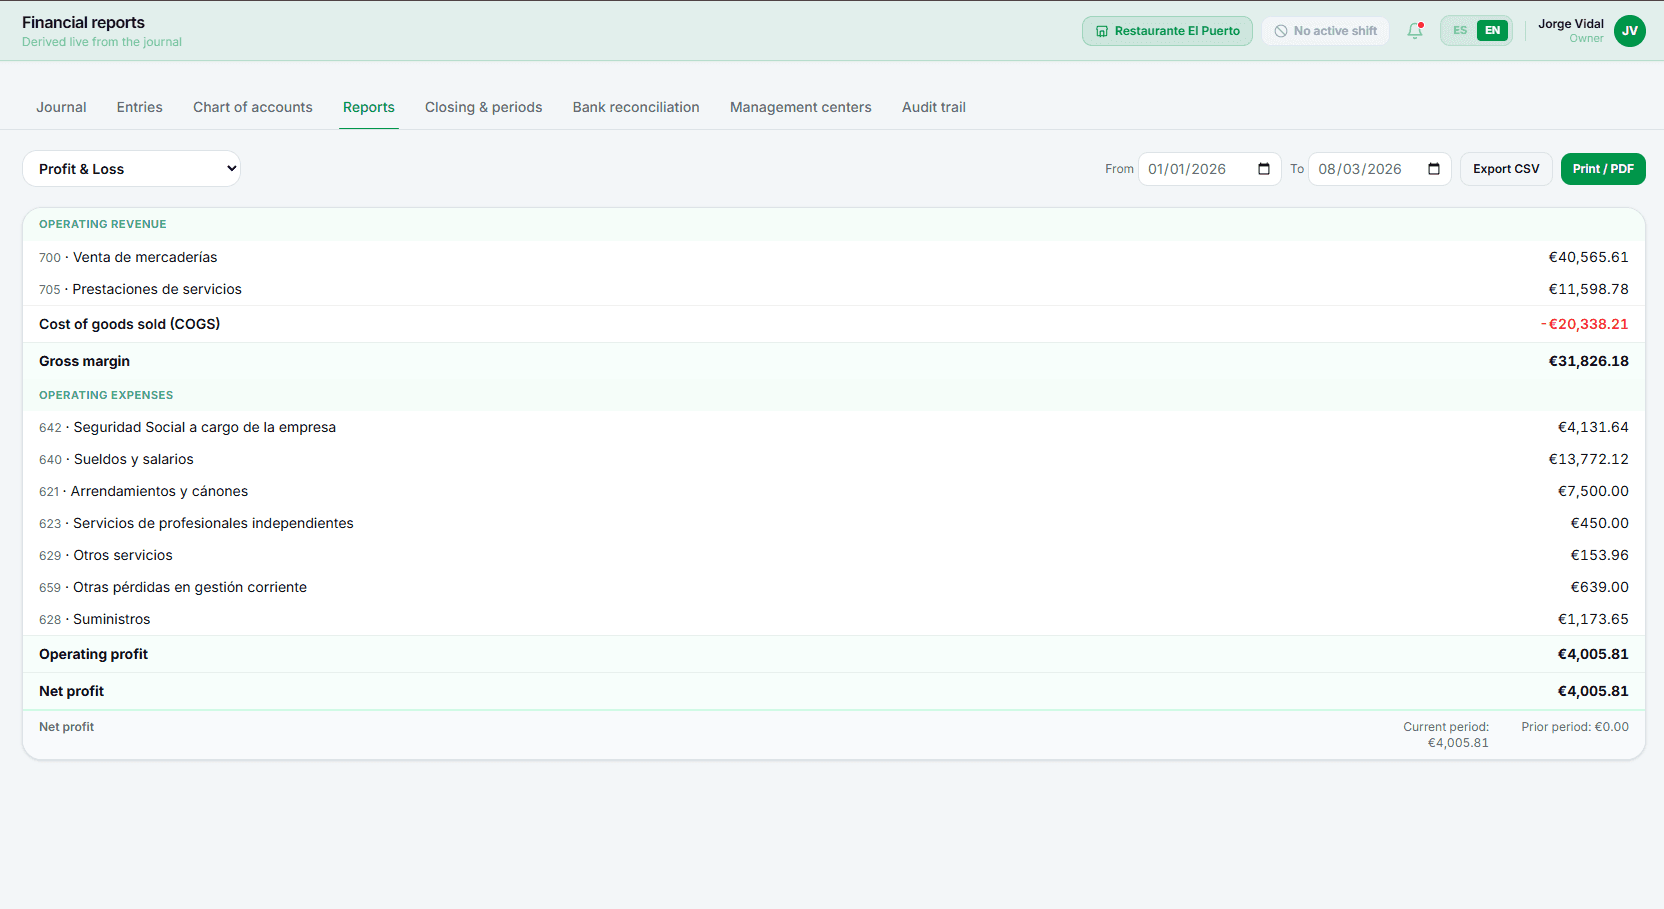Open Closing & periods tab
This screenshot has width=1664, height=909.
point(484,107)
